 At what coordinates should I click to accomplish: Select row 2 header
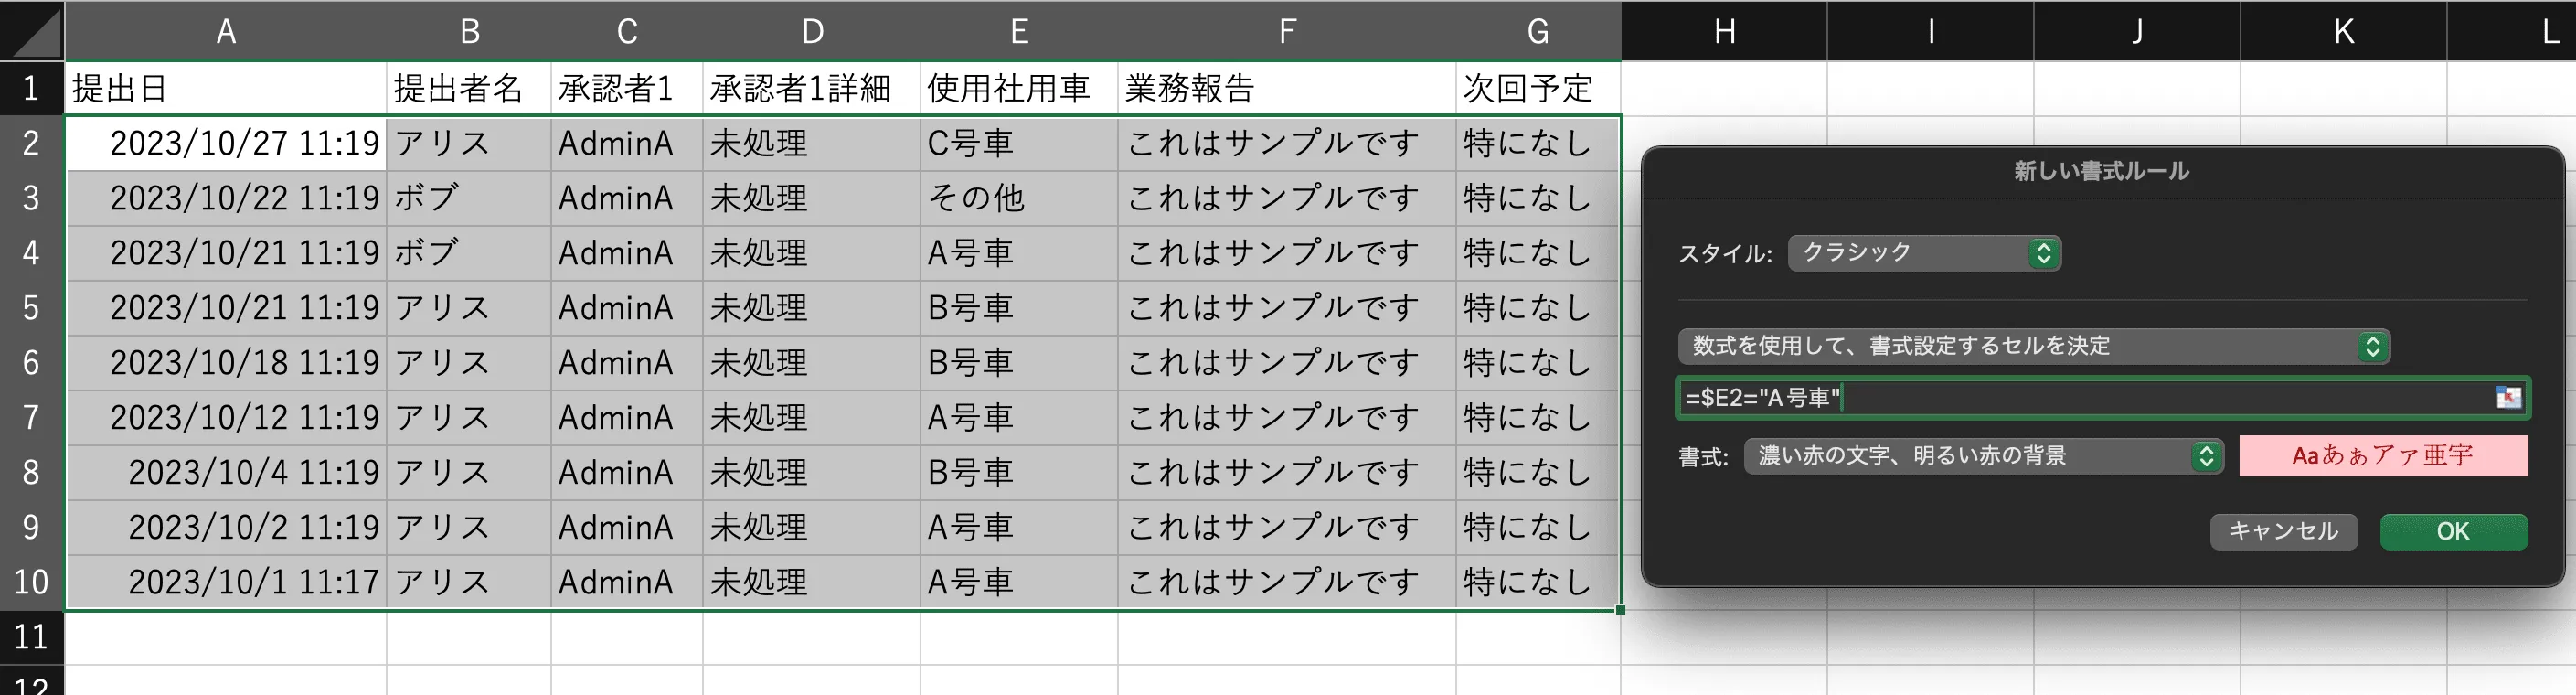tap(30, 143)
